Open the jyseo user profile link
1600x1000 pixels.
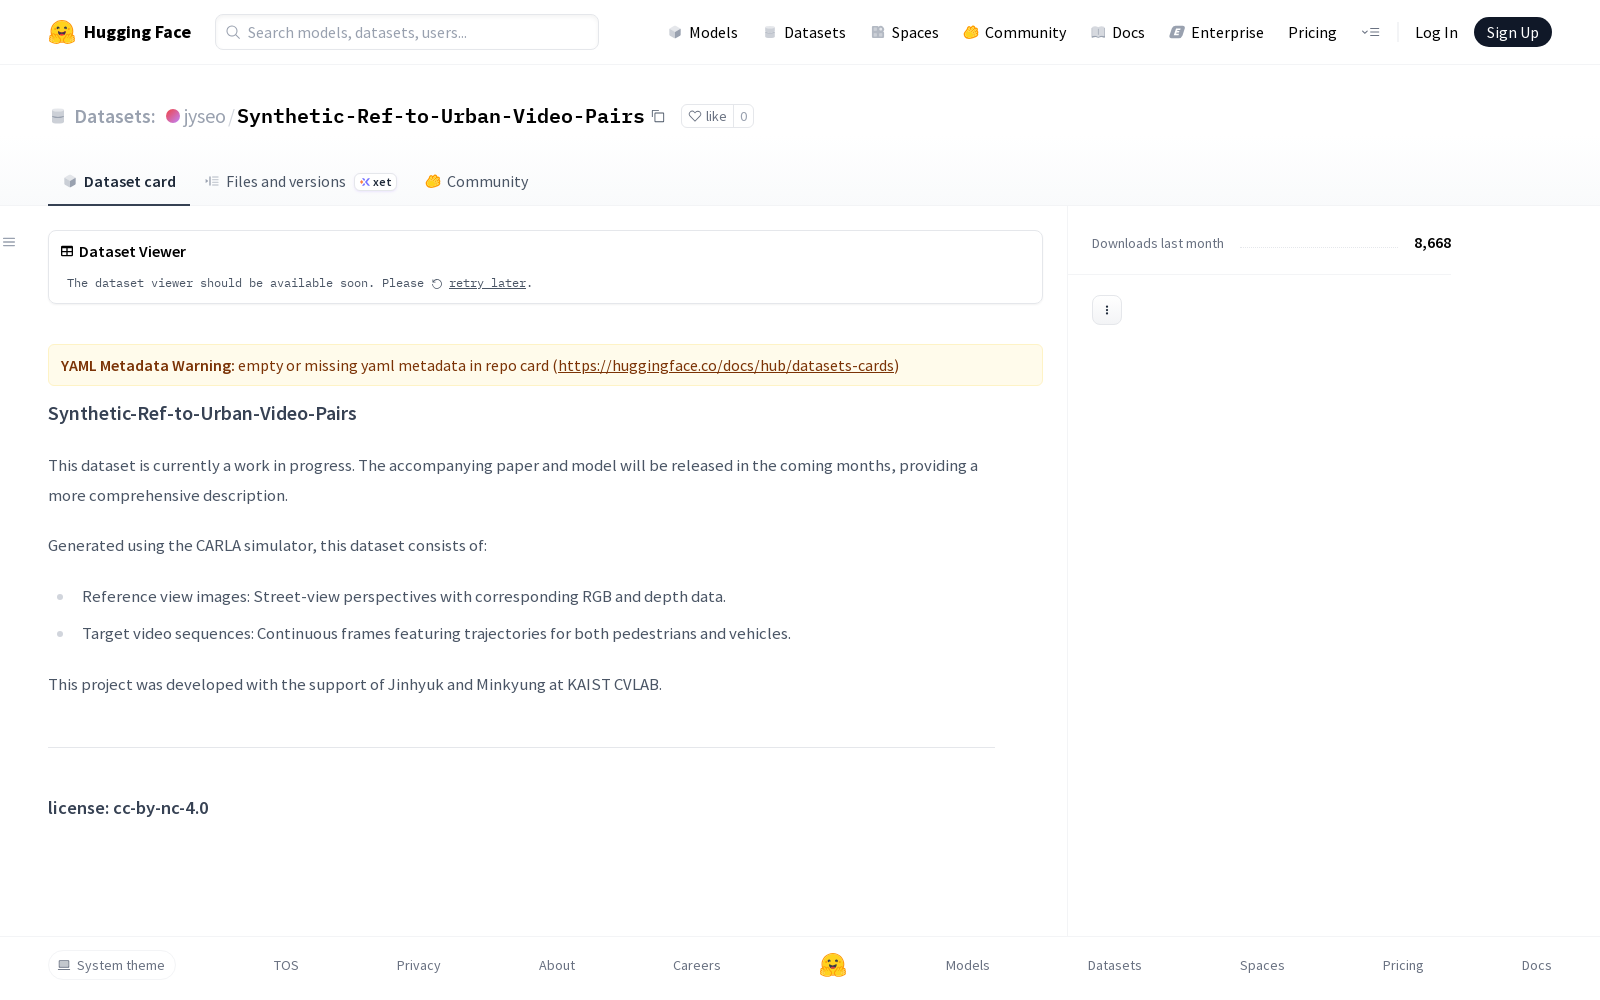click(204, 116)
